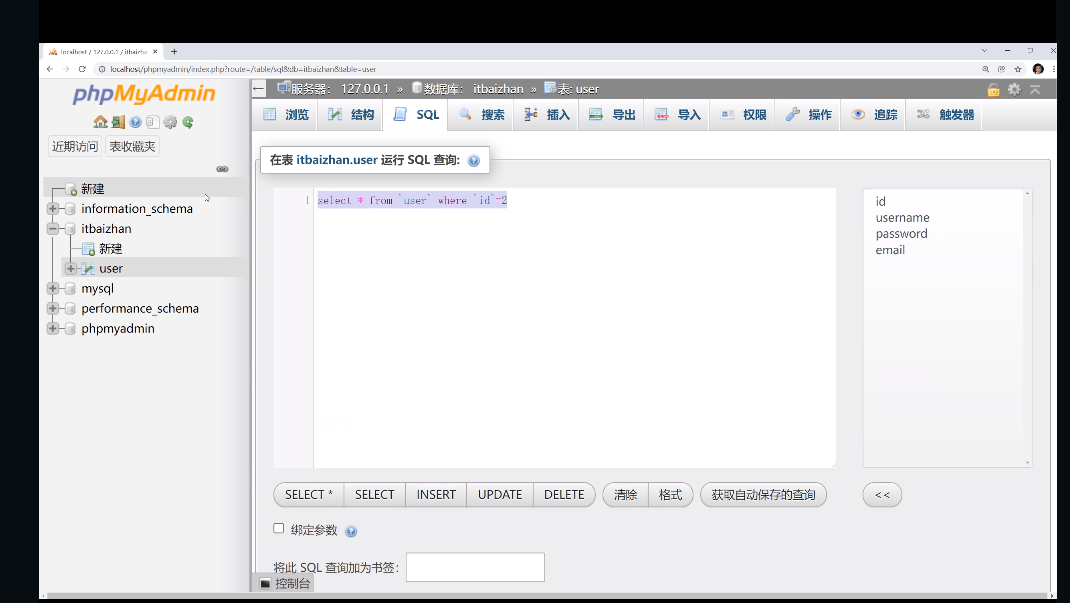
Task: Click the DELETE button
Action: (x=564, y=495)
